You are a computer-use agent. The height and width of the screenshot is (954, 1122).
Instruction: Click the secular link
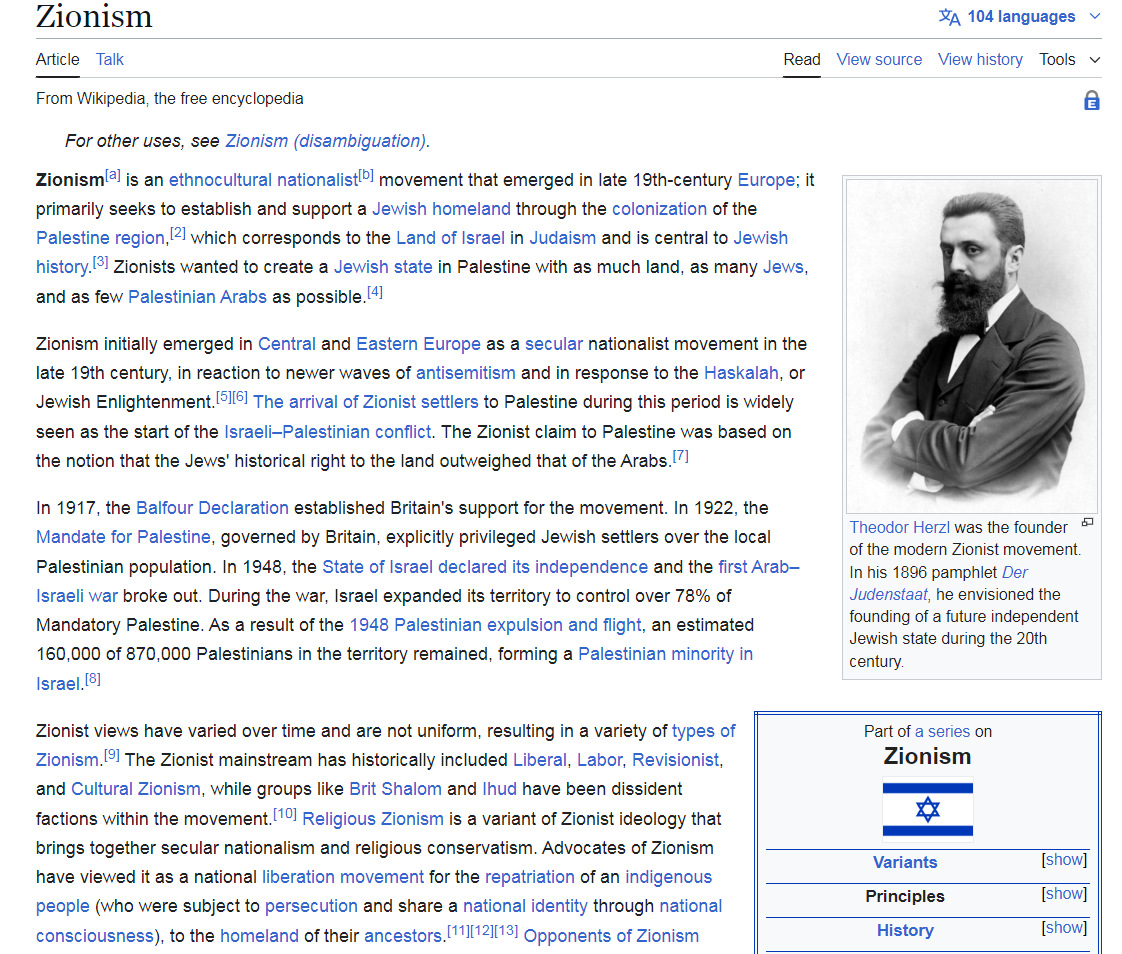point(554,344)
